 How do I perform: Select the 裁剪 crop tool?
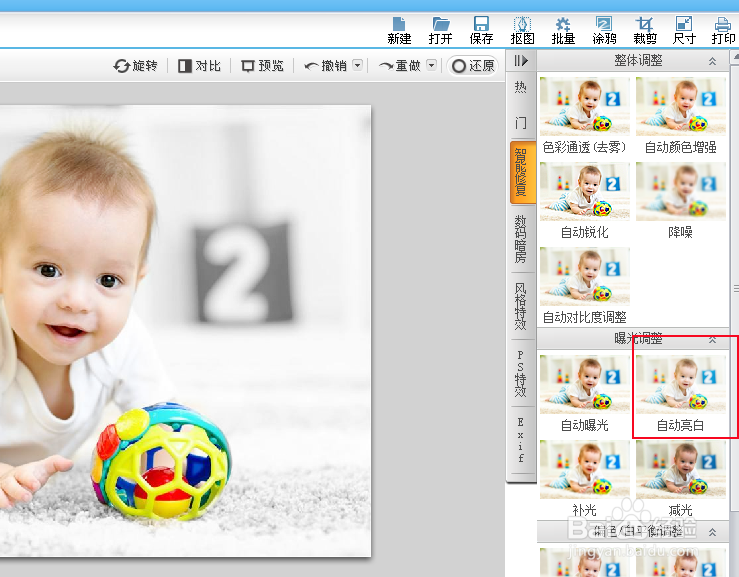(x=645, y=30)
